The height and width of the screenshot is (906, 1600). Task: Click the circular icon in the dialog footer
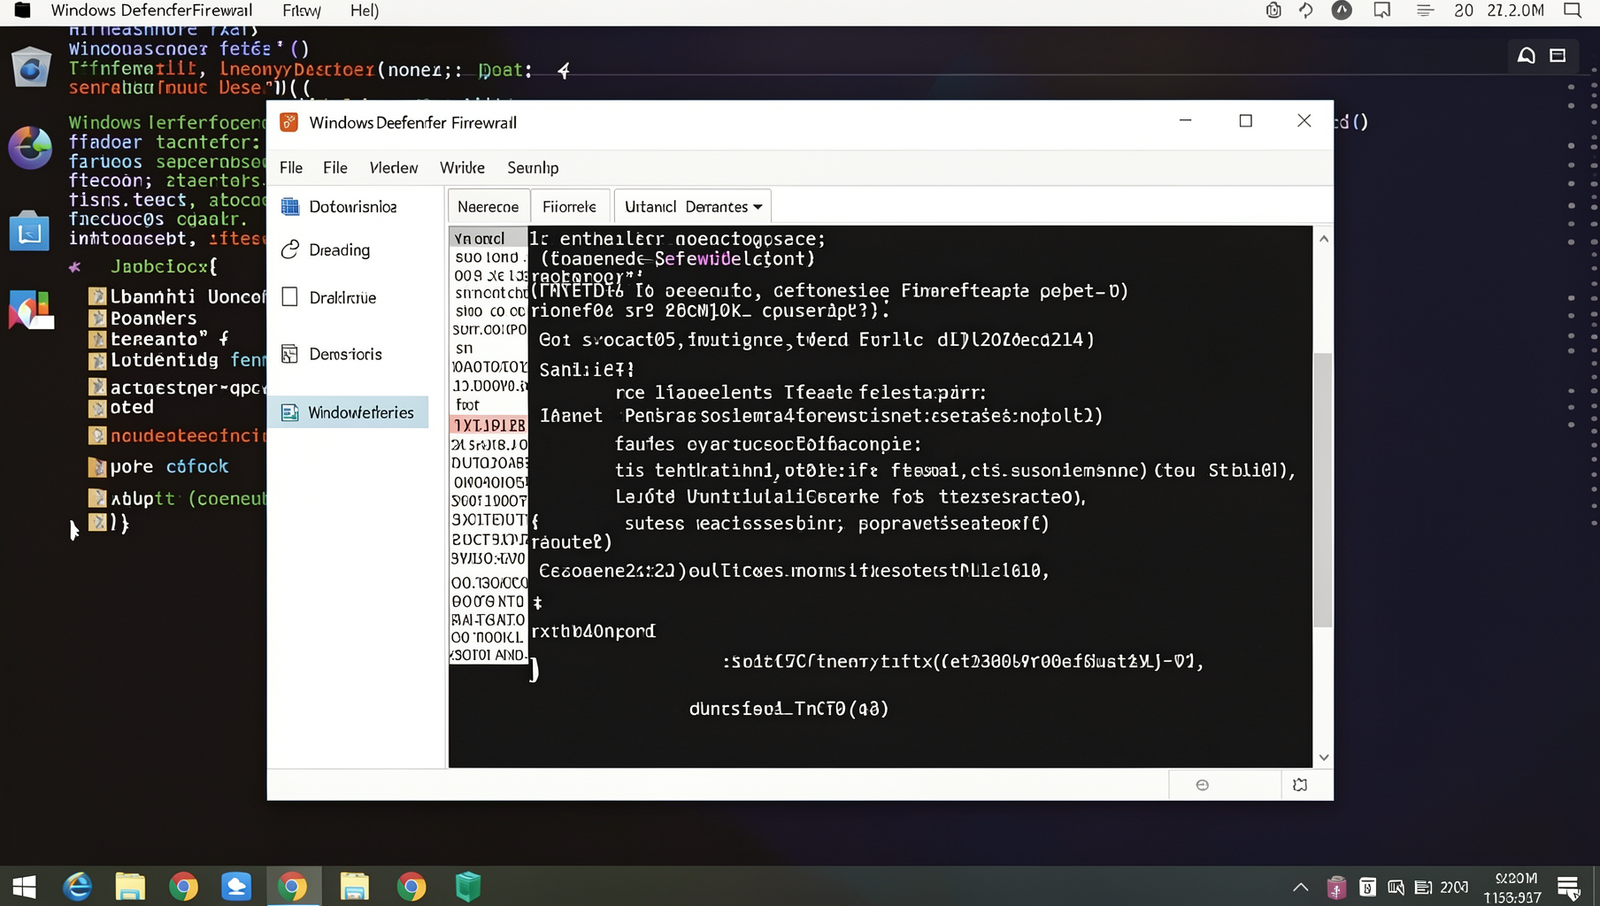[1202, 785]
